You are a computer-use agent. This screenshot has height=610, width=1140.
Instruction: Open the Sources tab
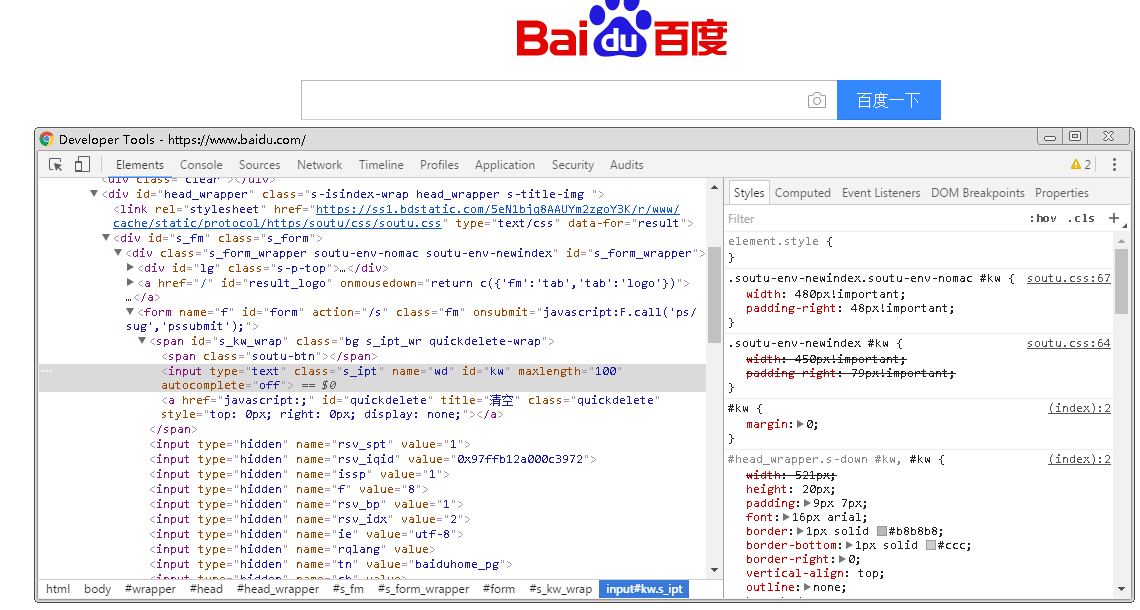tap(260, 165)
